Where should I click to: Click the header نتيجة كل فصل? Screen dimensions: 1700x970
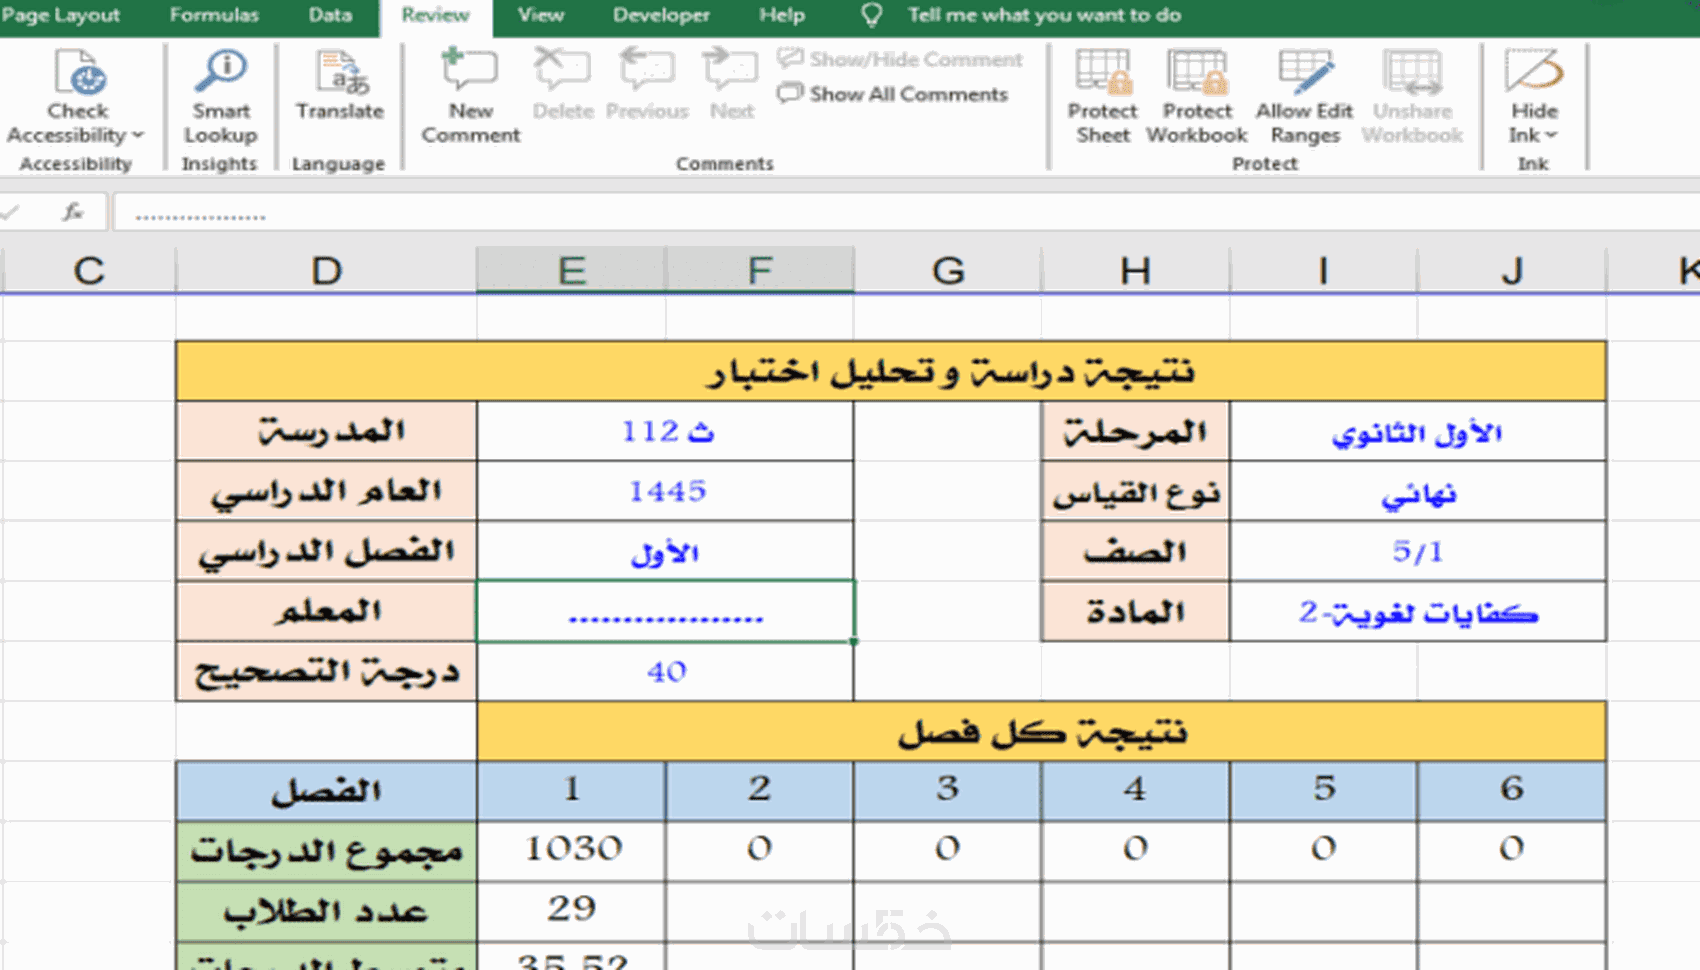click(1042, 731)
